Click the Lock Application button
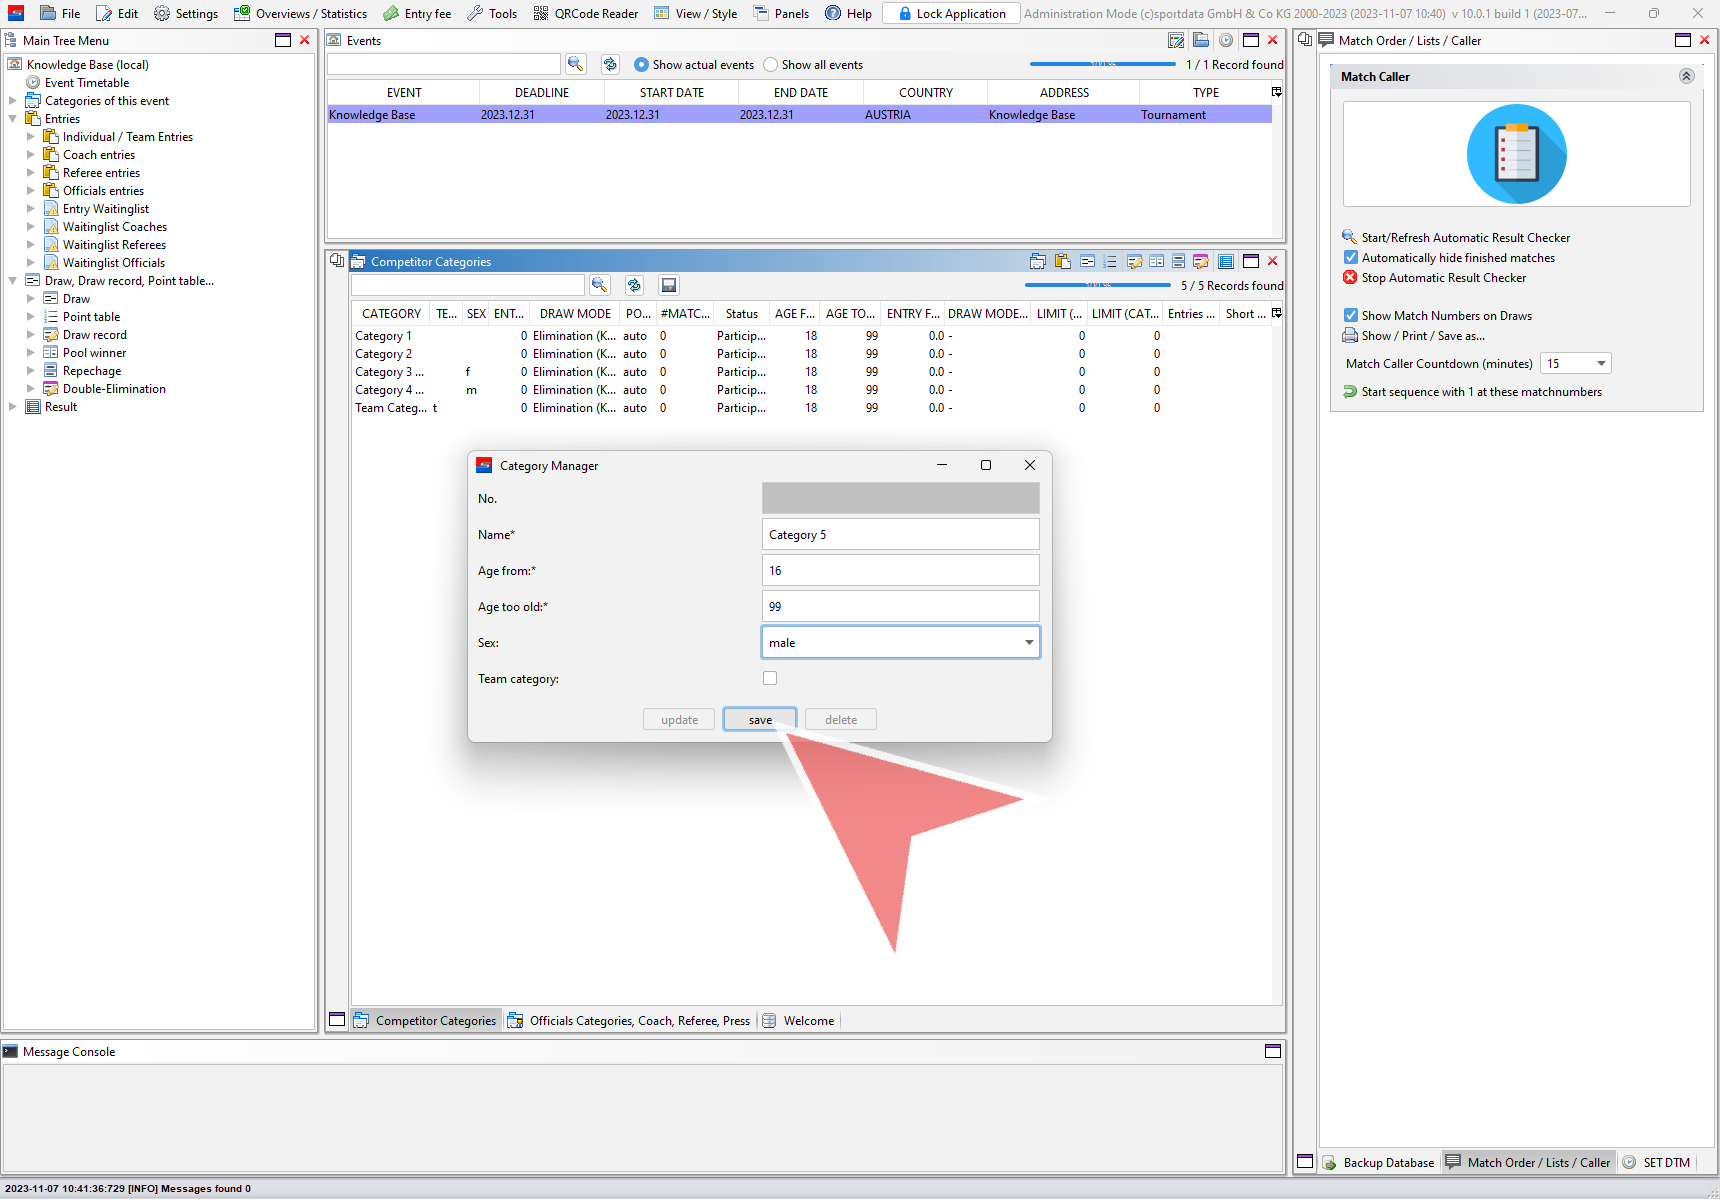The width and height of the screenshot is (1720, 1200). coord(951,13)
